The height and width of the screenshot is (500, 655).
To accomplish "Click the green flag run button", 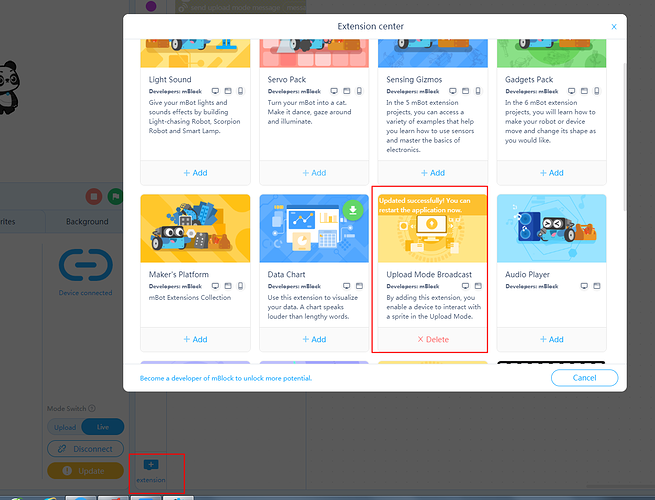I will point(115,196).
